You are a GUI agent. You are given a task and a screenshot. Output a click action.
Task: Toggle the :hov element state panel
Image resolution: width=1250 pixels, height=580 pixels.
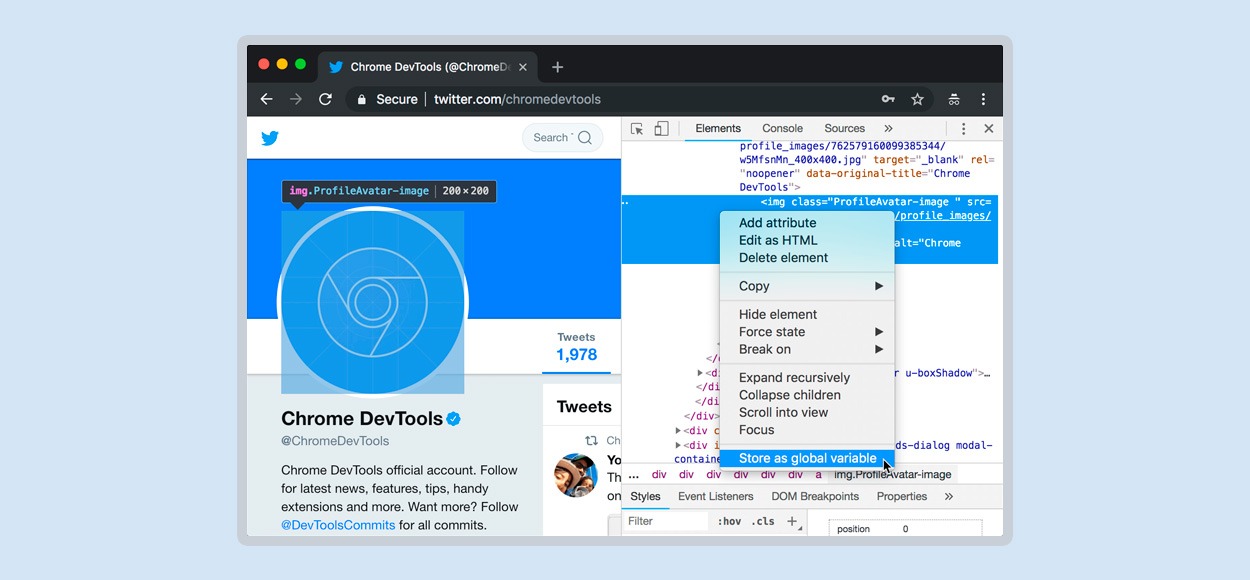(x=728, y=521)
